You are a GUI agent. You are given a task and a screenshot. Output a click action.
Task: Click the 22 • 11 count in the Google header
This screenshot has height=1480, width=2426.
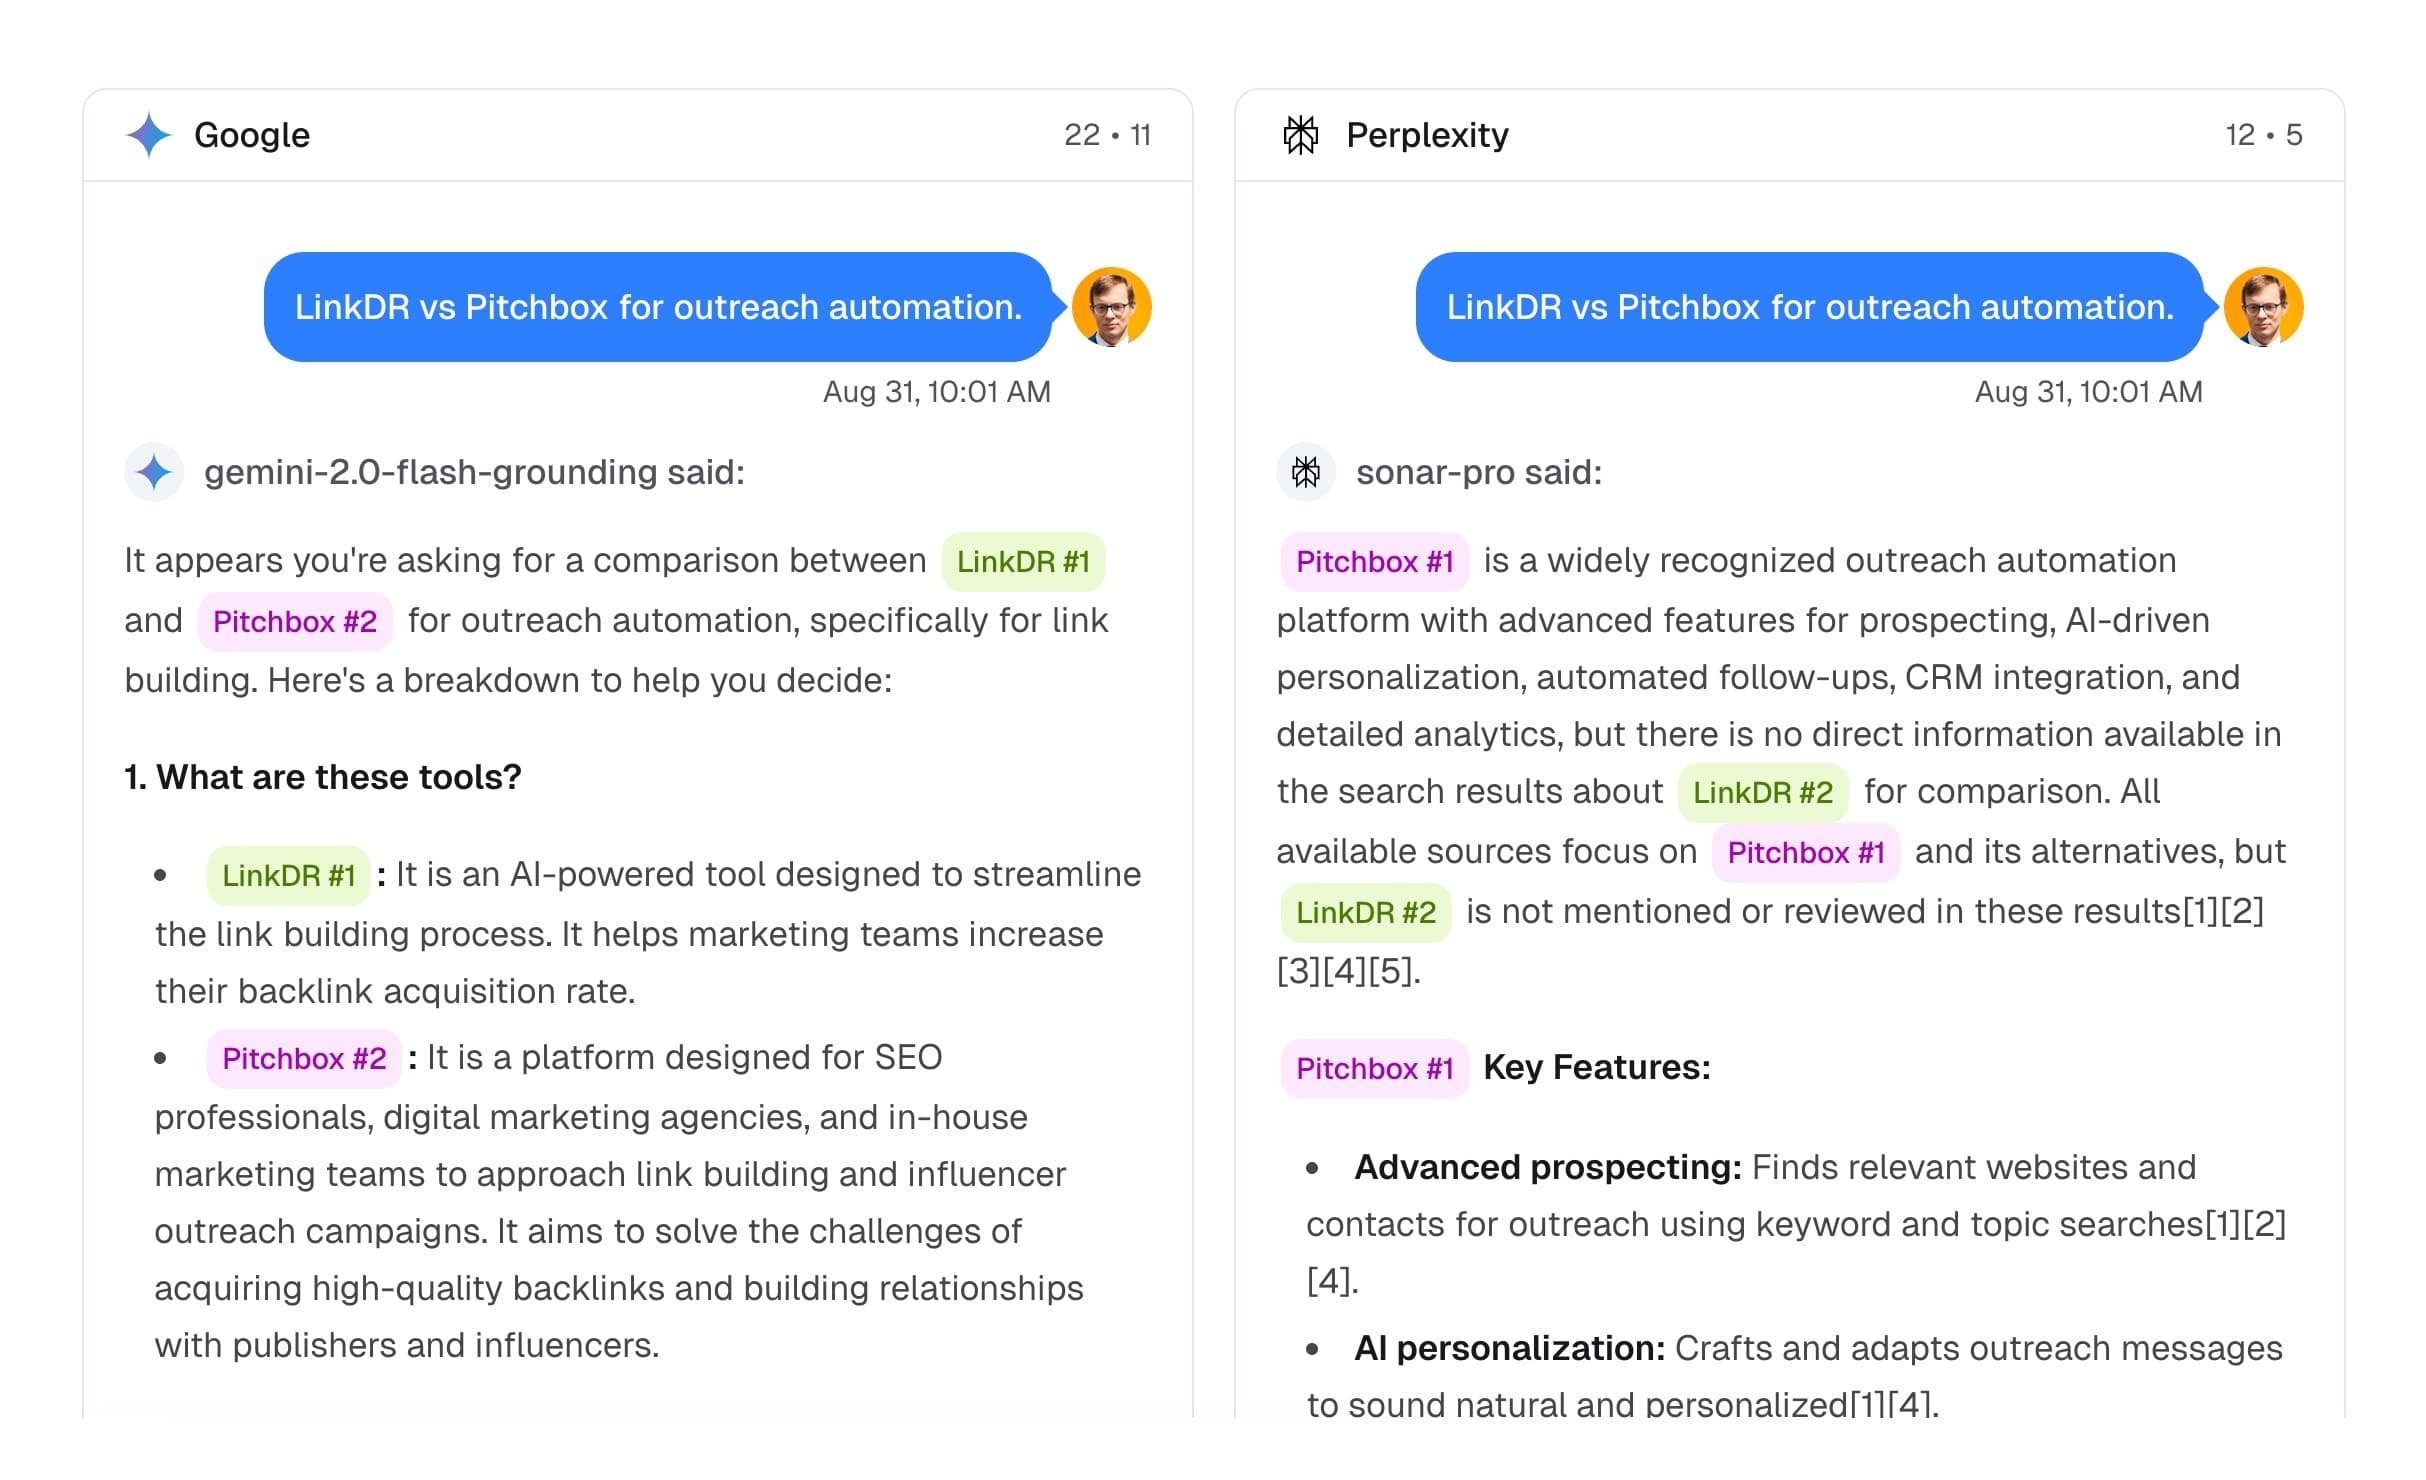[x=1107, y=134]
